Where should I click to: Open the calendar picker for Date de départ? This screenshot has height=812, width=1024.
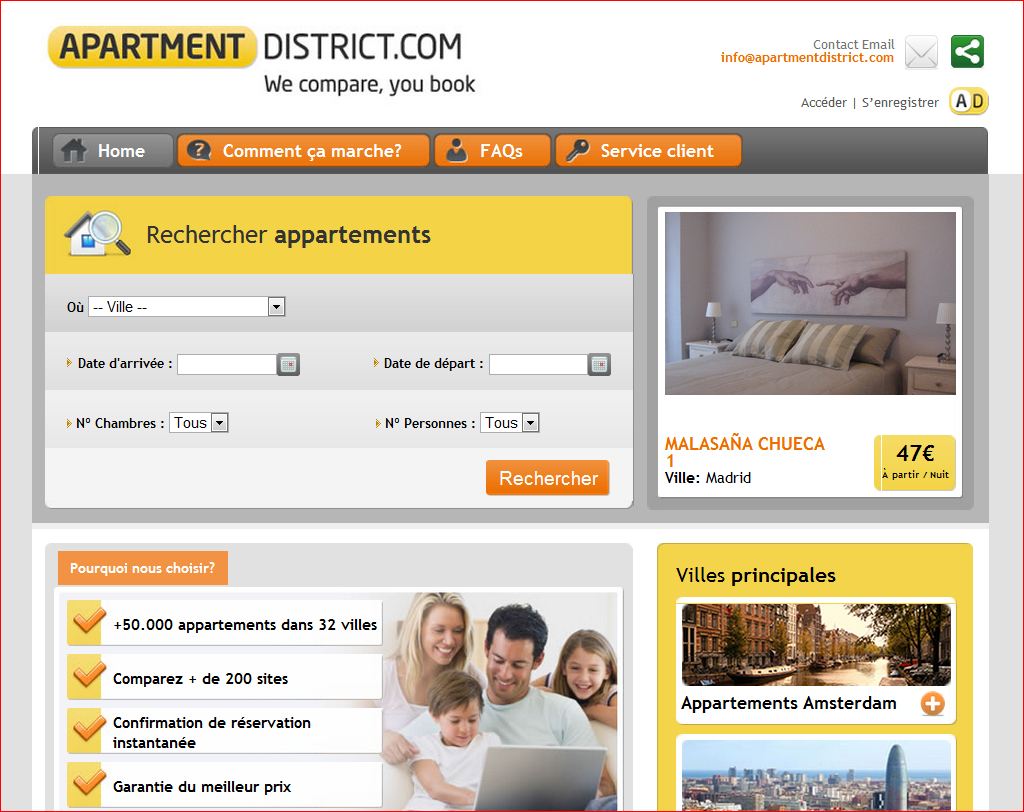click(600, 364)
